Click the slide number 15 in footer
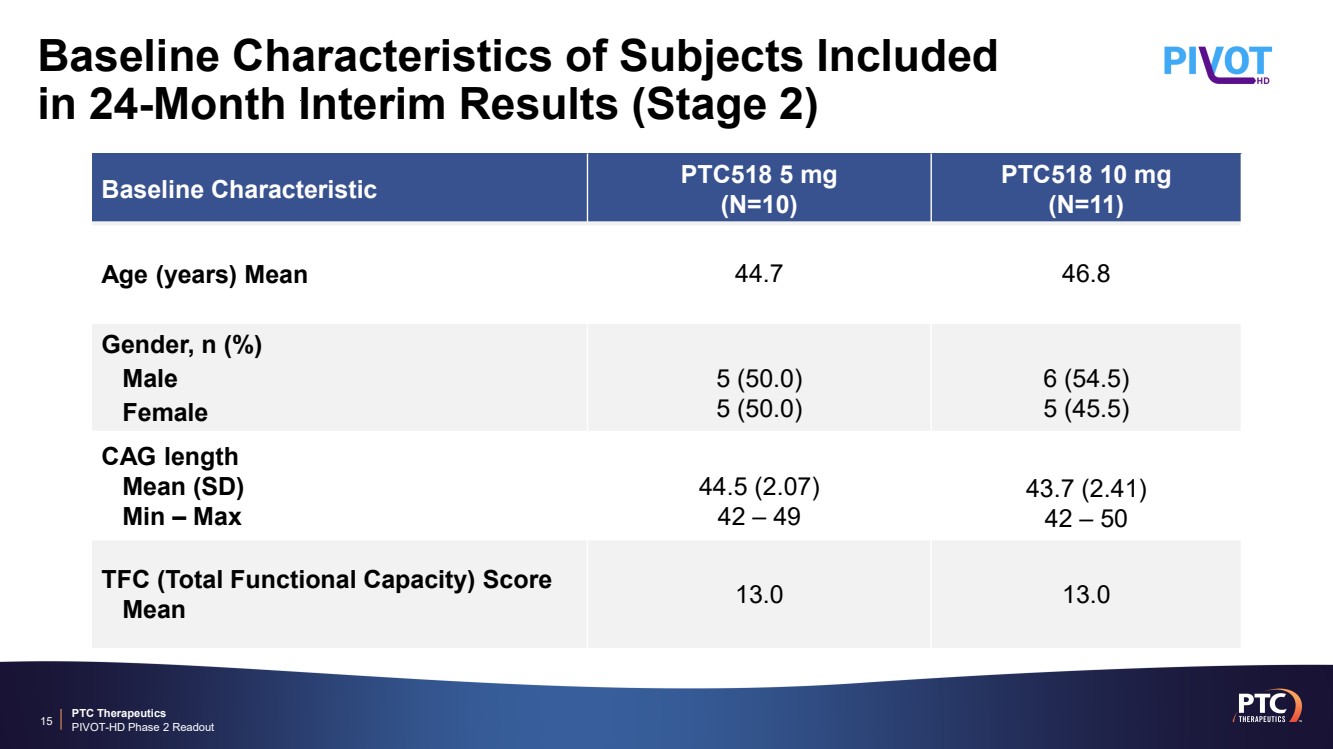 tap(46, 720)
